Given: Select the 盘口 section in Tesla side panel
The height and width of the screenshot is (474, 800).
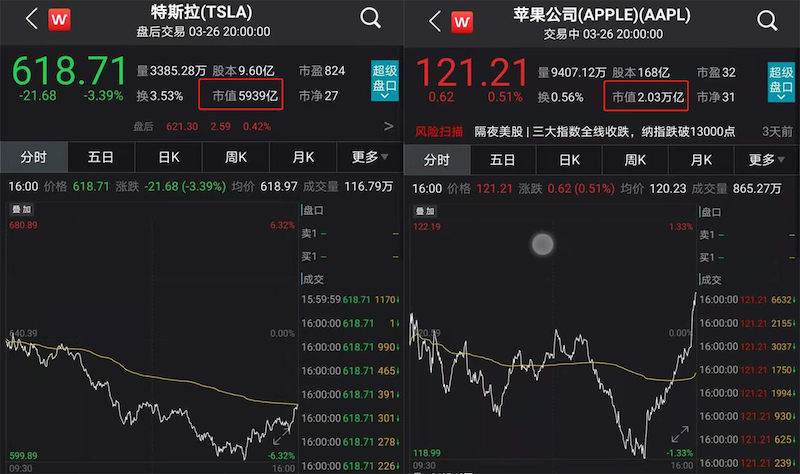Looking at the screenshot, I should tap(313, 210).
